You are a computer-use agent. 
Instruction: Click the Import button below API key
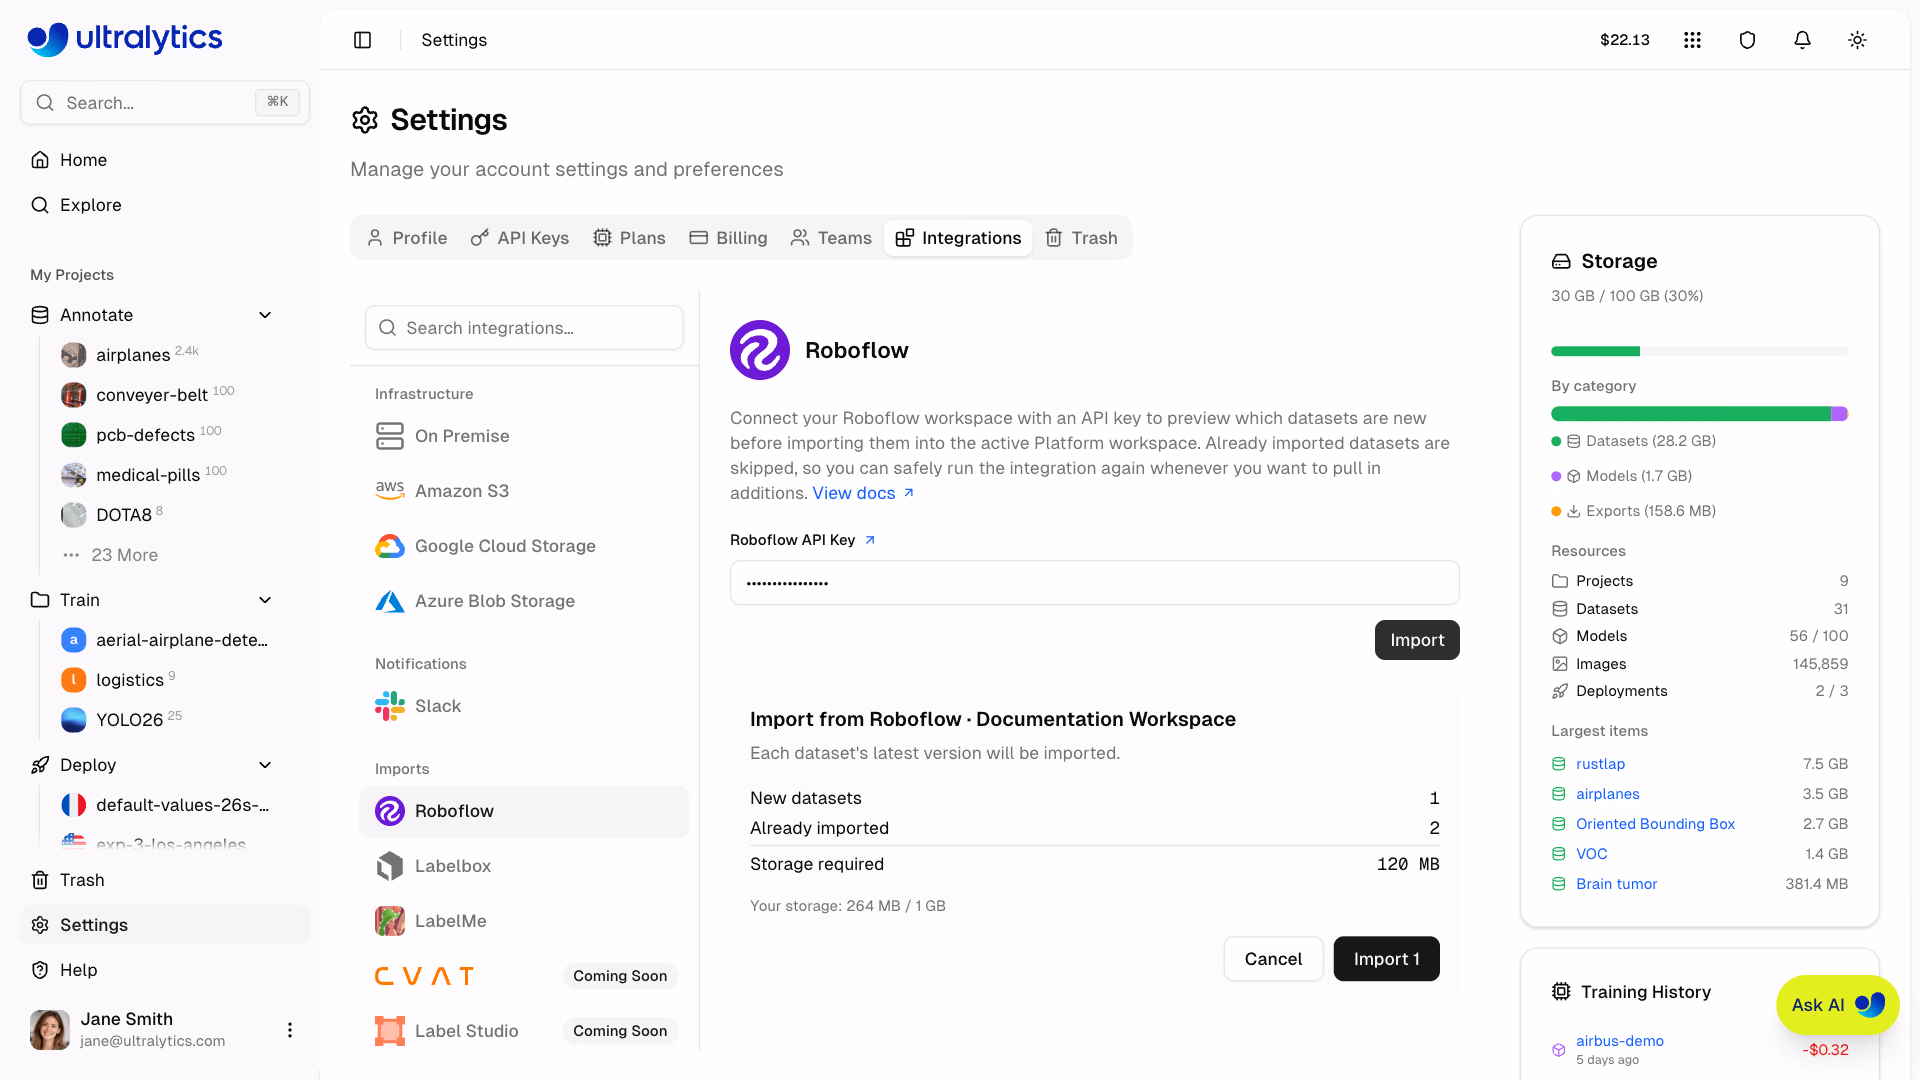tap(1417, 640)
